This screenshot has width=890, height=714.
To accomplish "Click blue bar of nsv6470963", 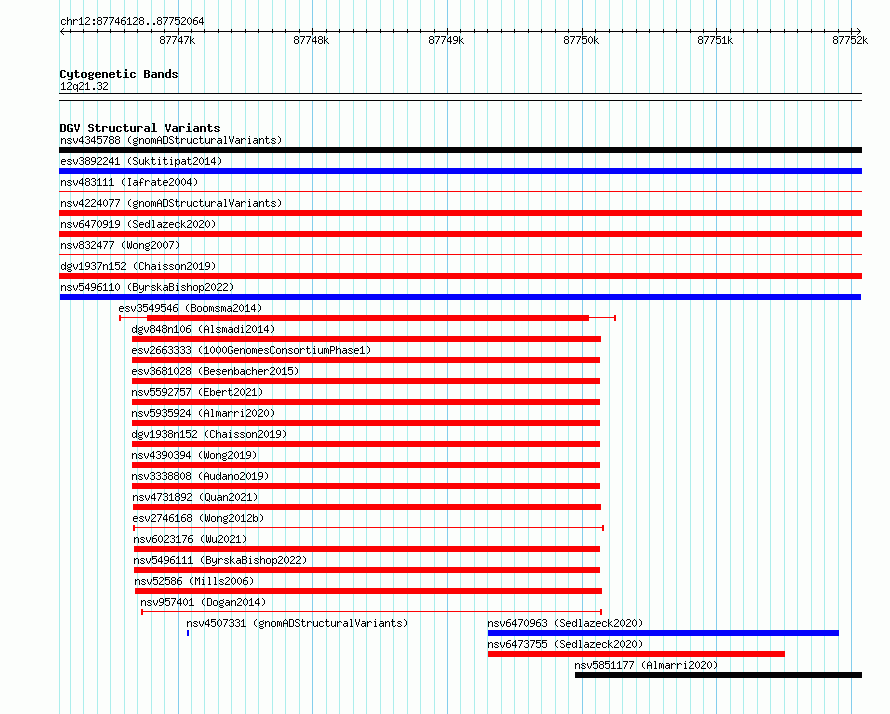I will coord(663,633).
